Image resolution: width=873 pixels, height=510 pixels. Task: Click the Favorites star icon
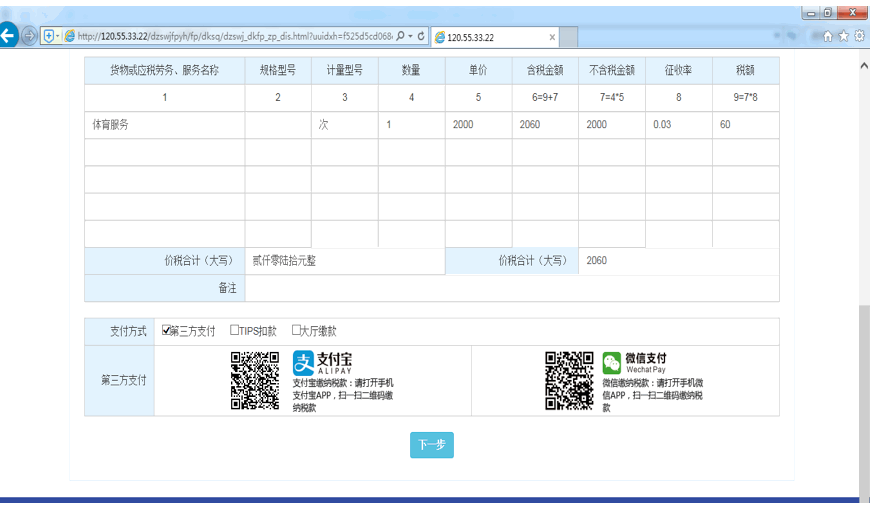pos(844,37)
